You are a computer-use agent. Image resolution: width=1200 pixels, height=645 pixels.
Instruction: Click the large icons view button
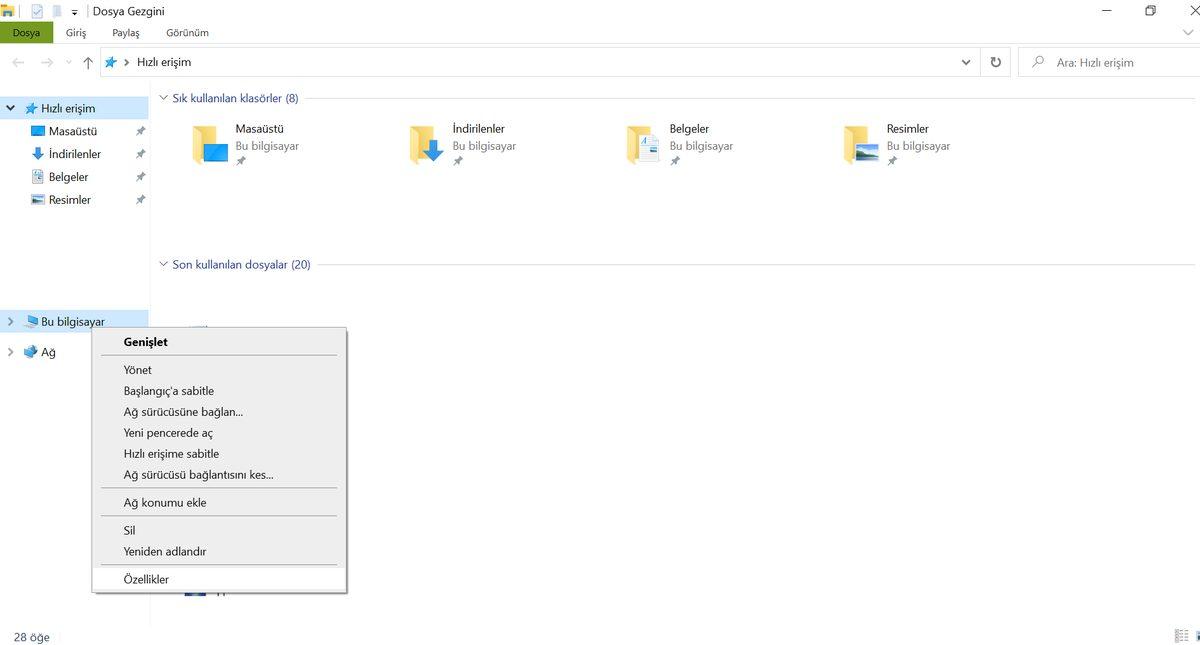coord(1195,636)
